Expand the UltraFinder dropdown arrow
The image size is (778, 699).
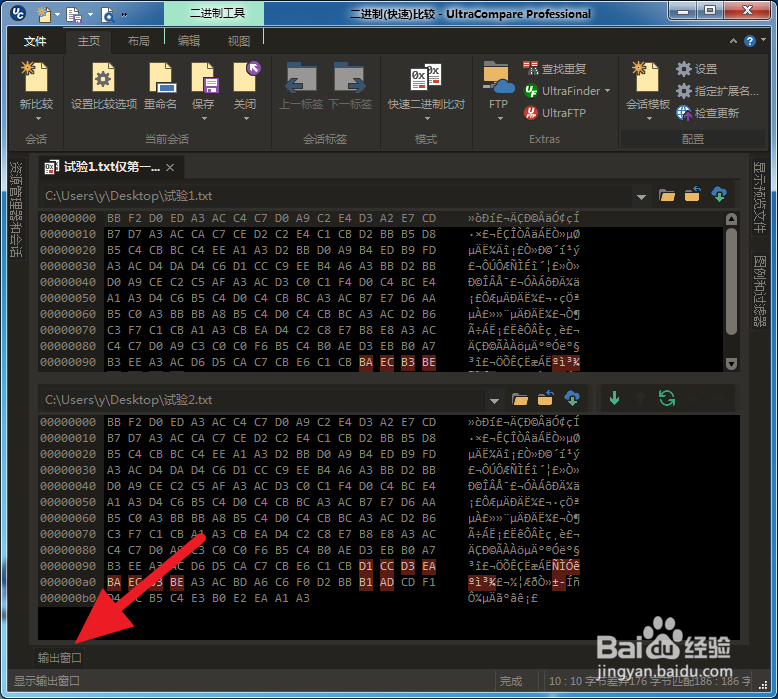[x=607, y=91]
